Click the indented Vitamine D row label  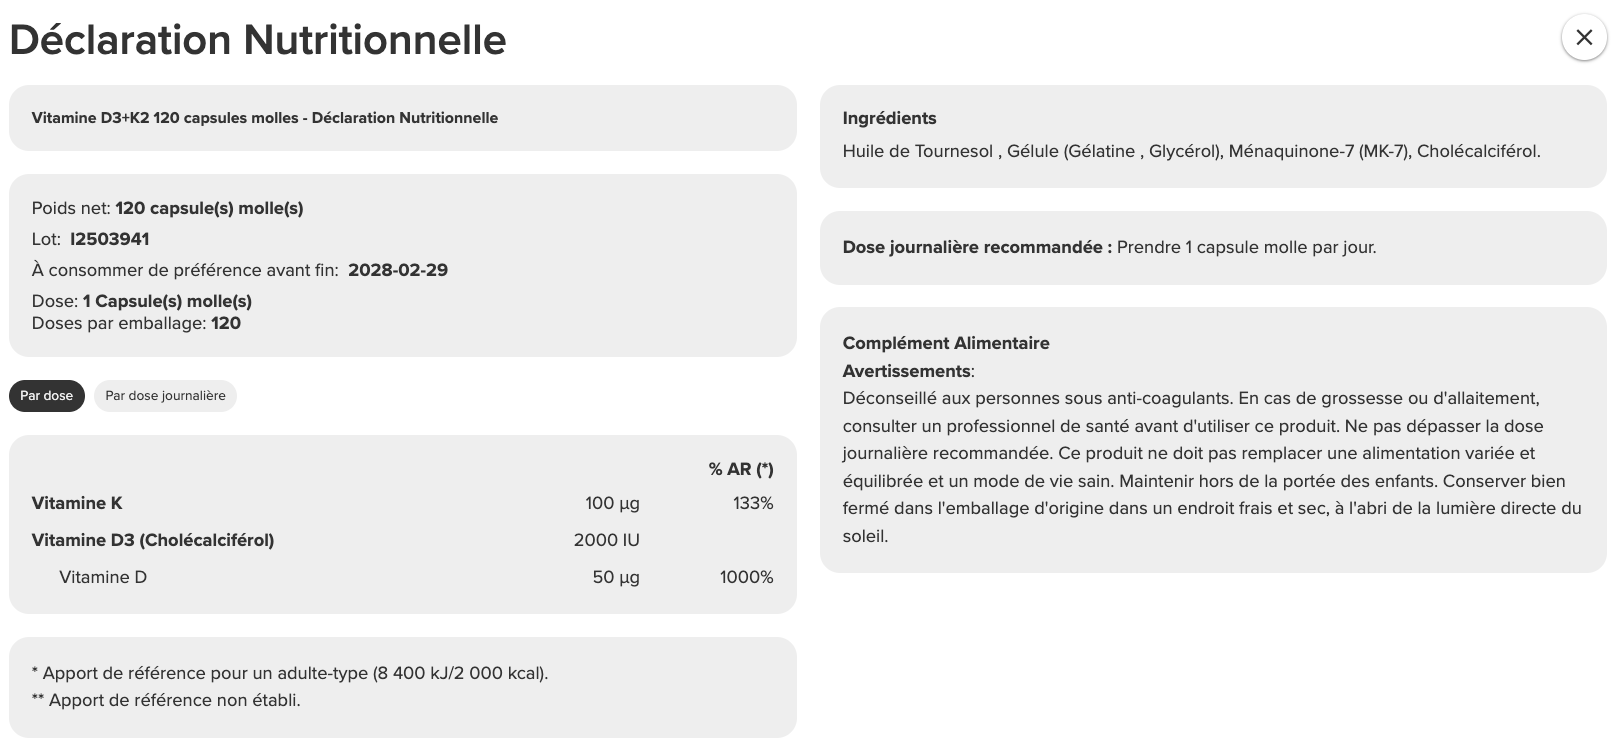tap(103, 577)
